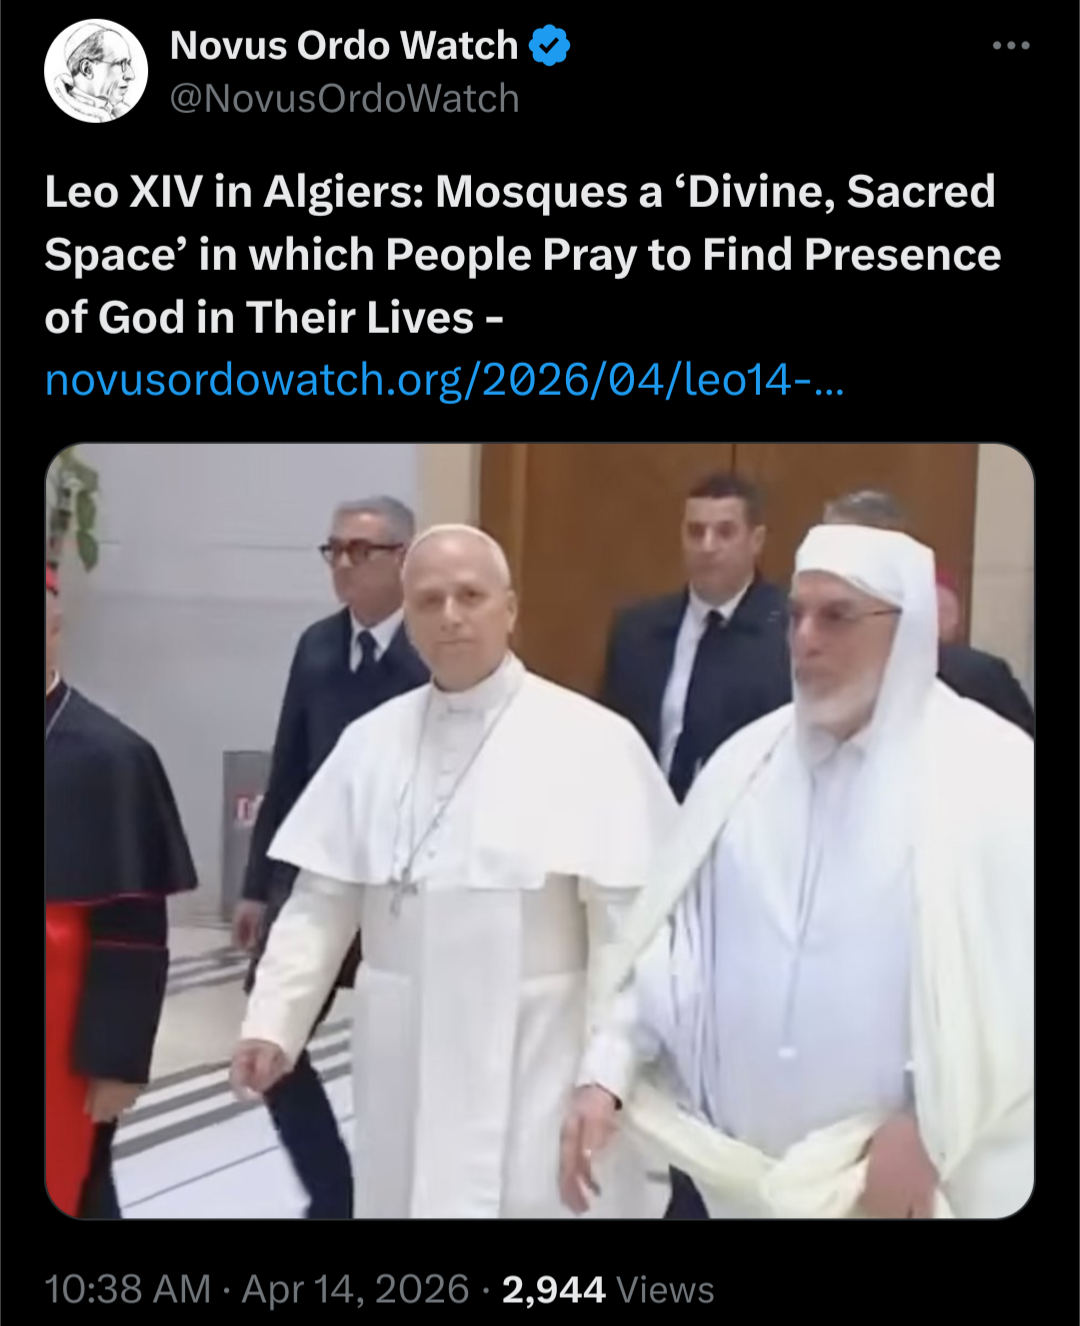
Task: Open the three-dot more options menu
Action: coord(1010,46)
